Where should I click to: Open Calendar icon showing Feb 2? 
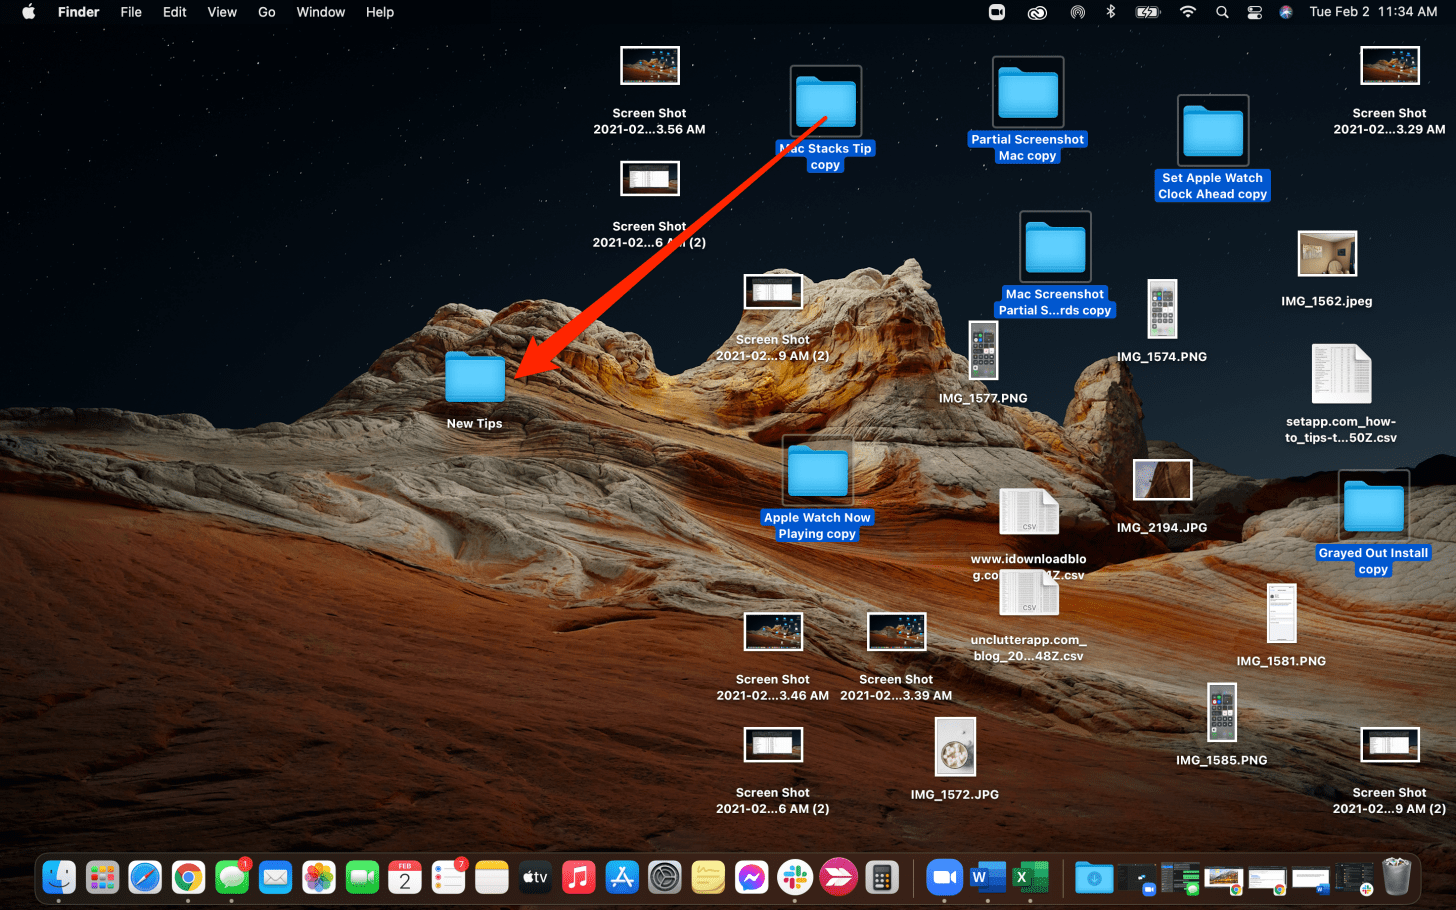coord(405,878)
